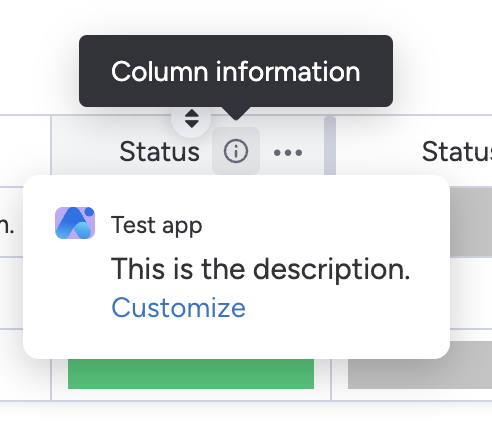Click "This is the description." text
The height and width of the screenshot is (422, 492).
click(x=260, y=269)
